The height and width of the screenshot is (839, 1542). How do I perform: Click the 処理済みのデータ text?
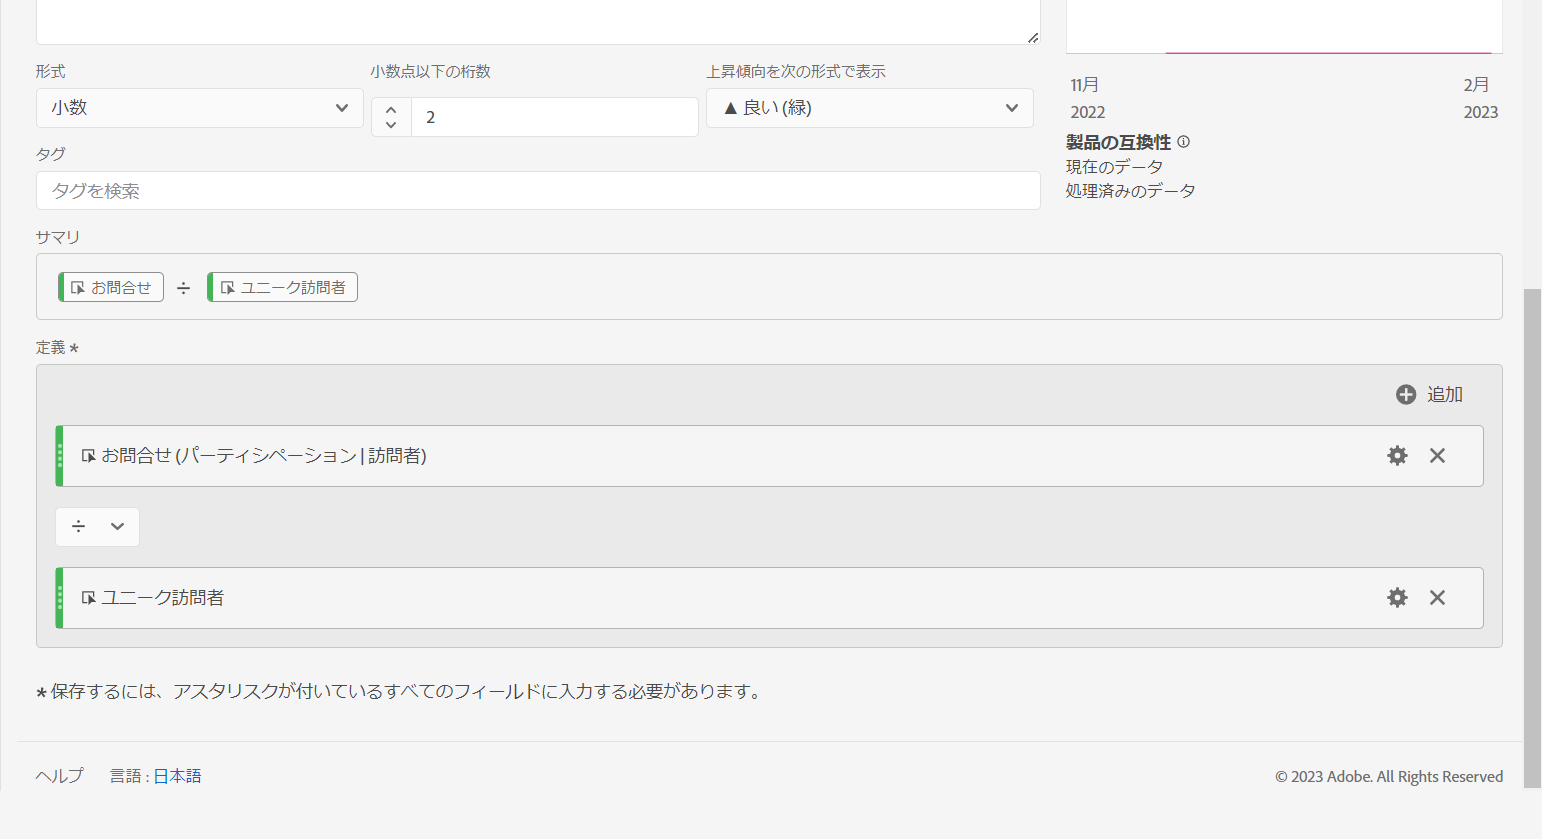(1130, 191)
